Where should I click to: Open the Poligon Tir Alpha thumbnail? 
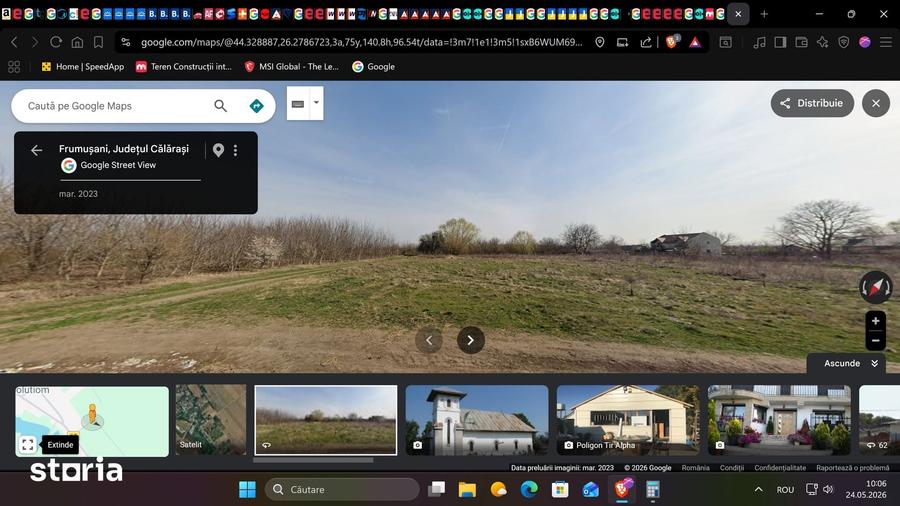(628, 420)
